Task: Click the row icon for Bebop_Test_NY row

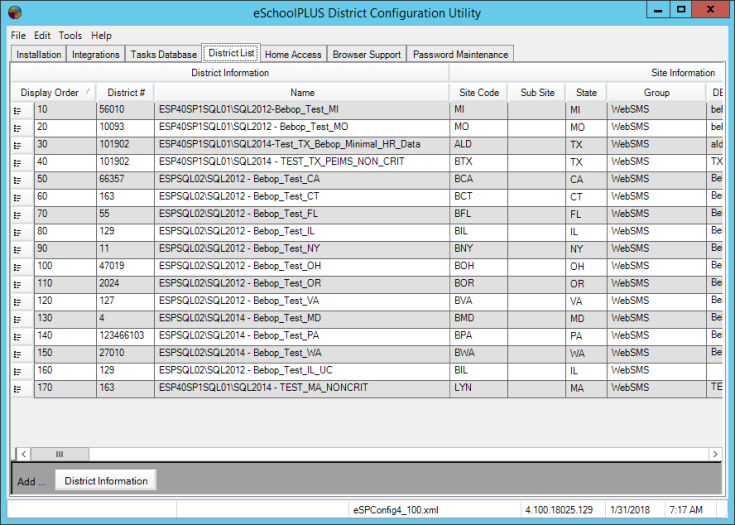Action: click(18, 249)
